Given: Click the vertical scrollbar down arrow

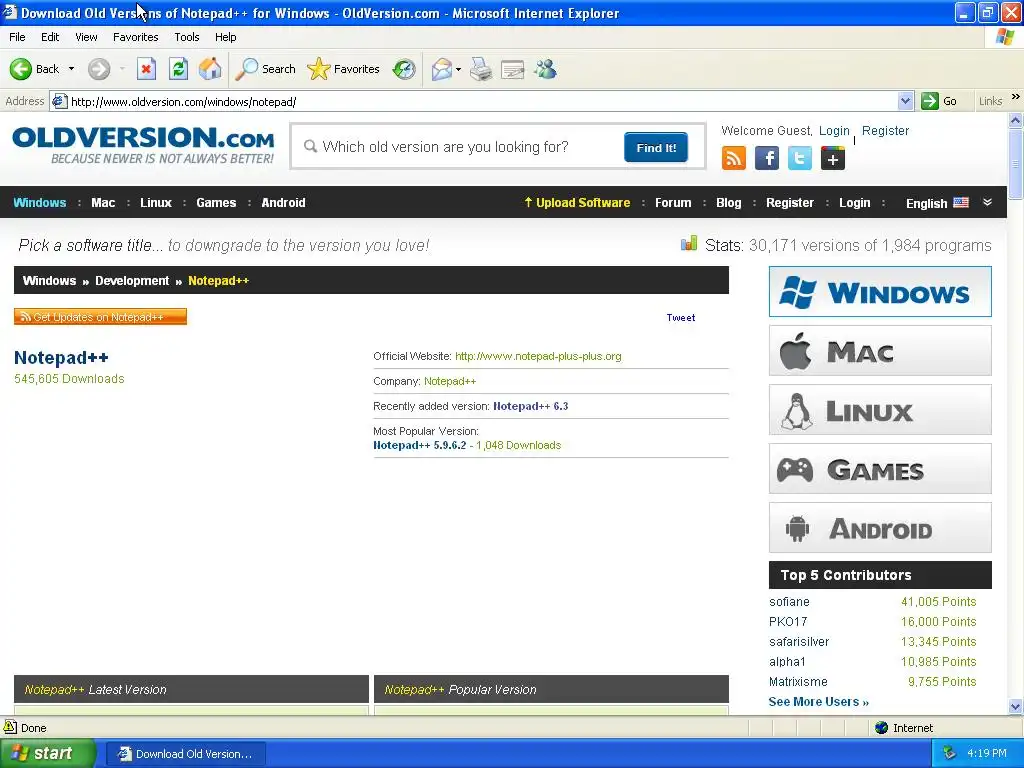Looking at the screenshot, I should [1015, 707].
